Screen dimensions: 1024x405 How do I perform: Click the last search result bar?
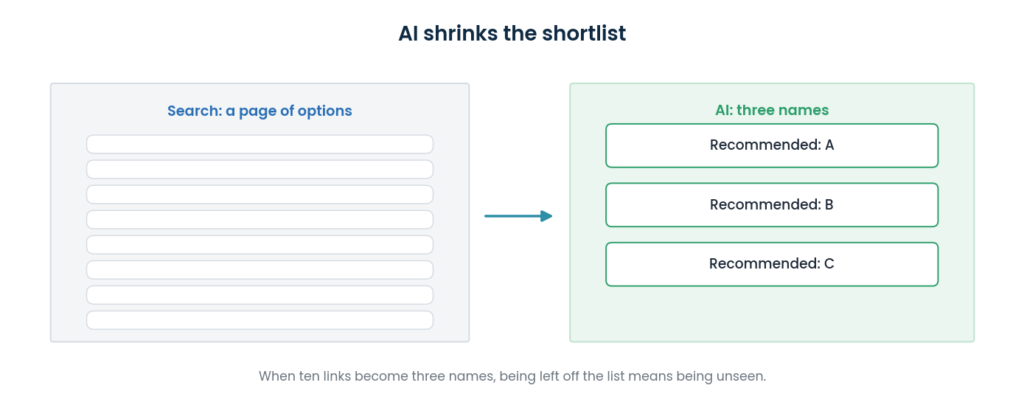260,320
